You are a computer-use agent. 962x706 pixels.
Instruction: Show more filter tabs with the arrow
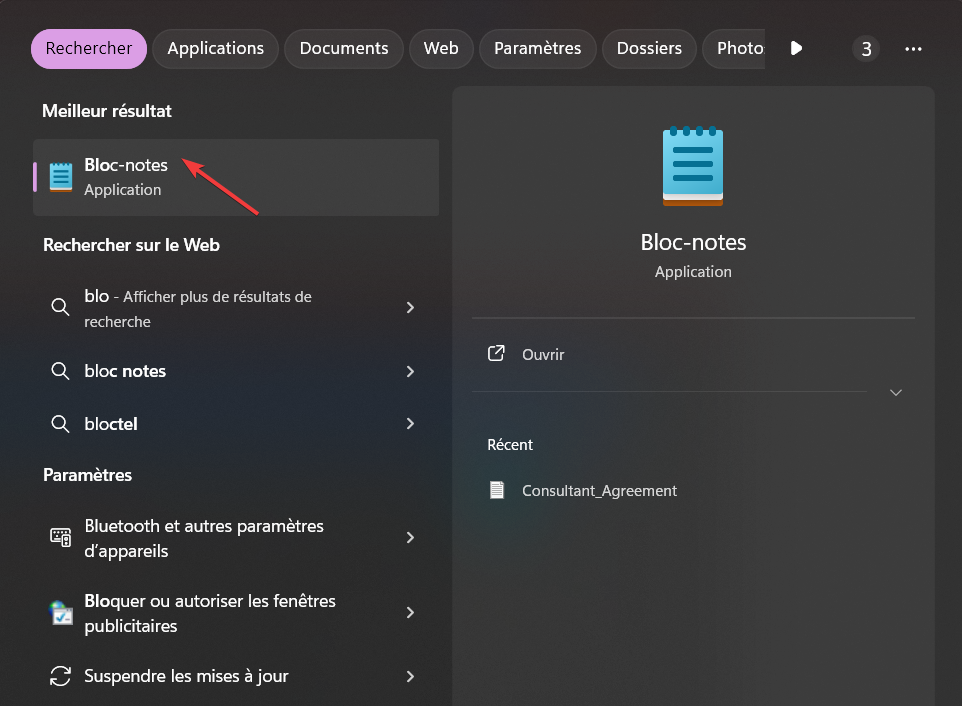pos(796,48)
